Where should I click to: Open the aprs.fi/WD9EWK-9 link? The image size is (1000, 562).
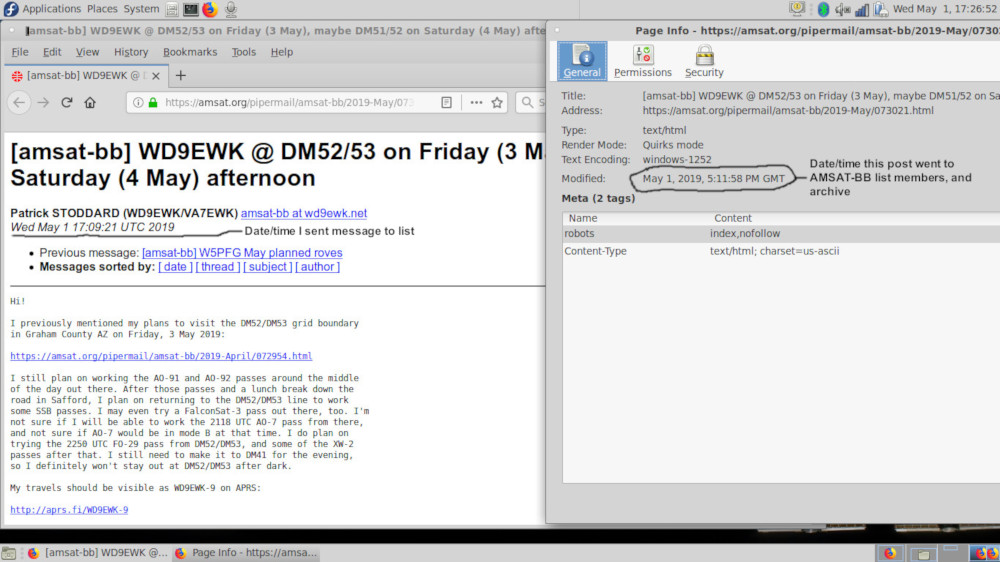[69, 510]
